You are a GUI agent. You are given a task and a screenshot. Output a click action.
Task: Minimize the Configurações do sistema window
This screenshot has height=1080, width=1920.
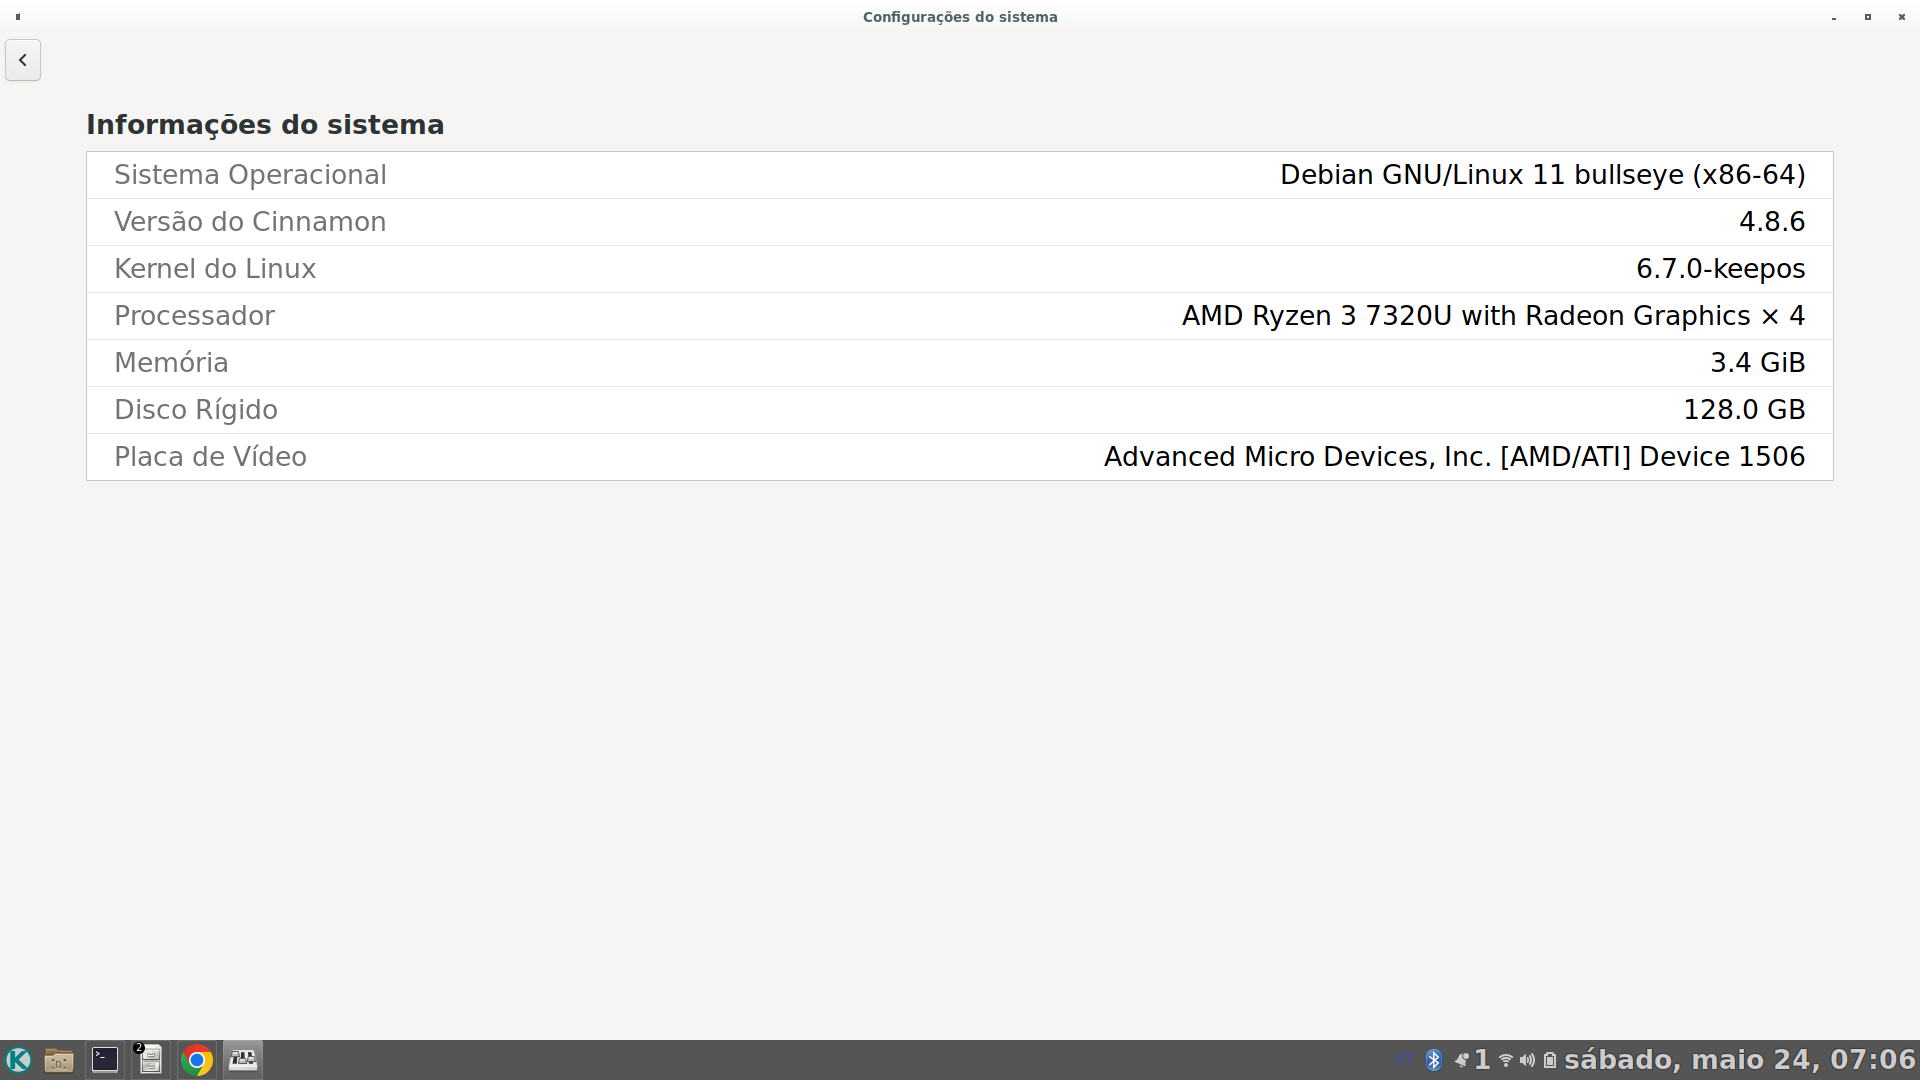1834,17
